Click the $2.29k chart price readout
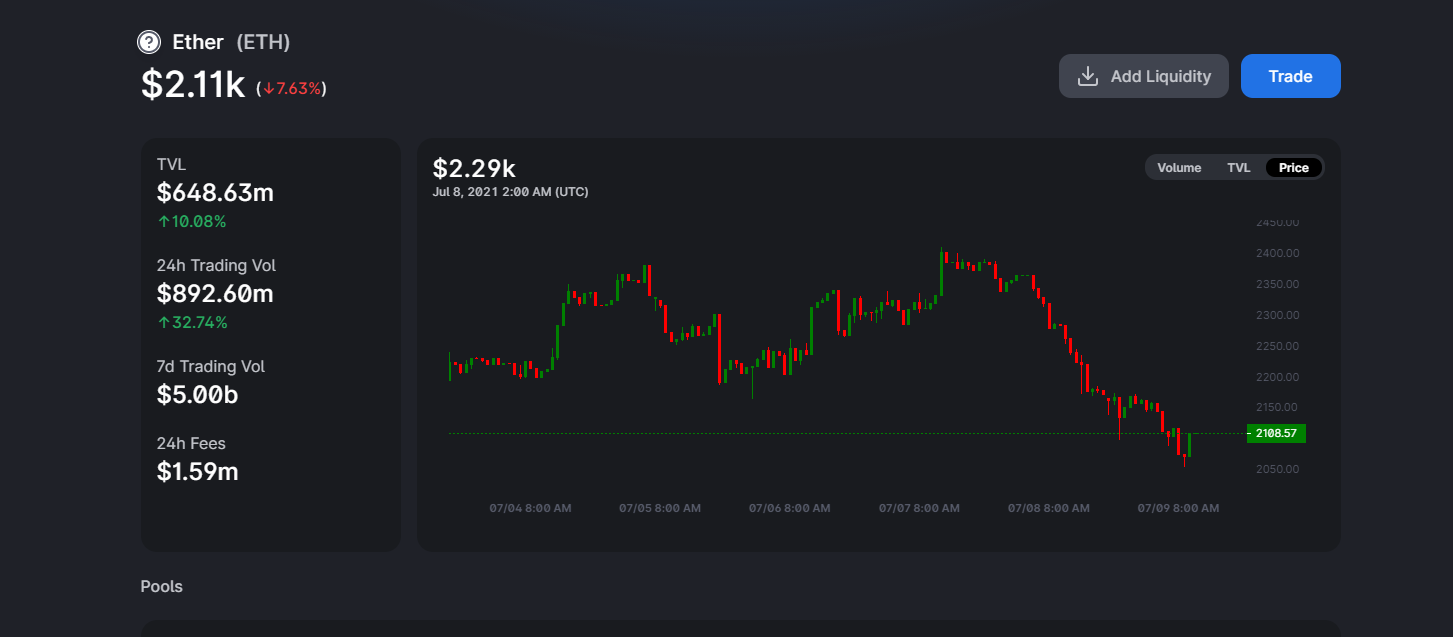 coord(474,169)
